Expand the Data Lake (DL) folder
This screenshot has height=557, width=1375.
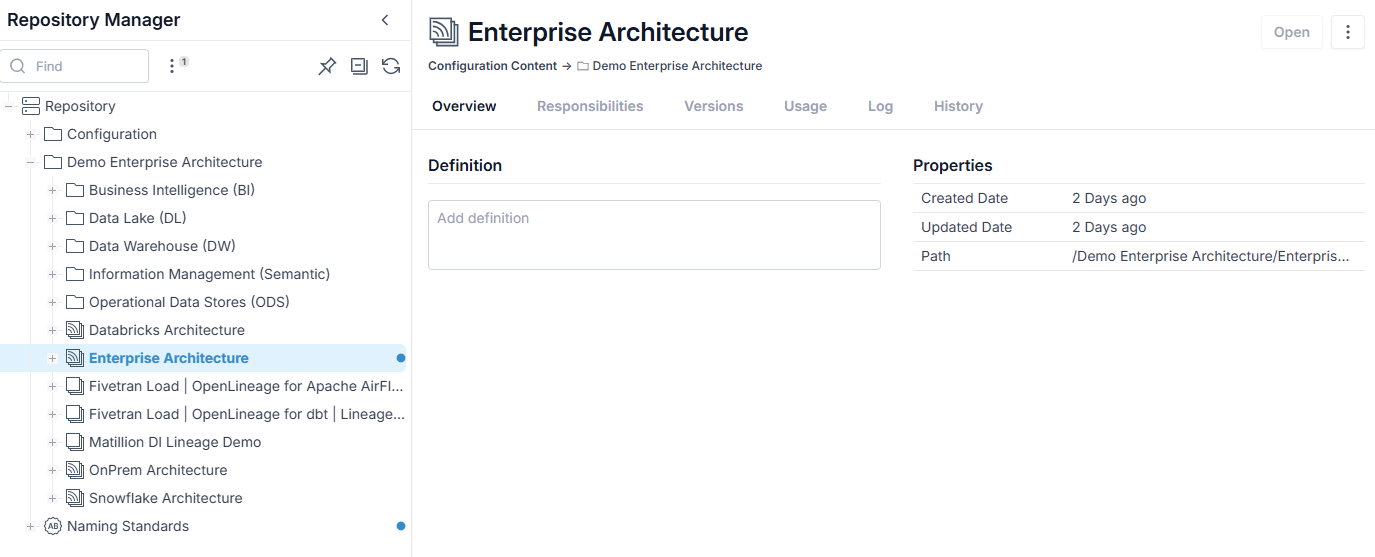(x=53, y=218)
